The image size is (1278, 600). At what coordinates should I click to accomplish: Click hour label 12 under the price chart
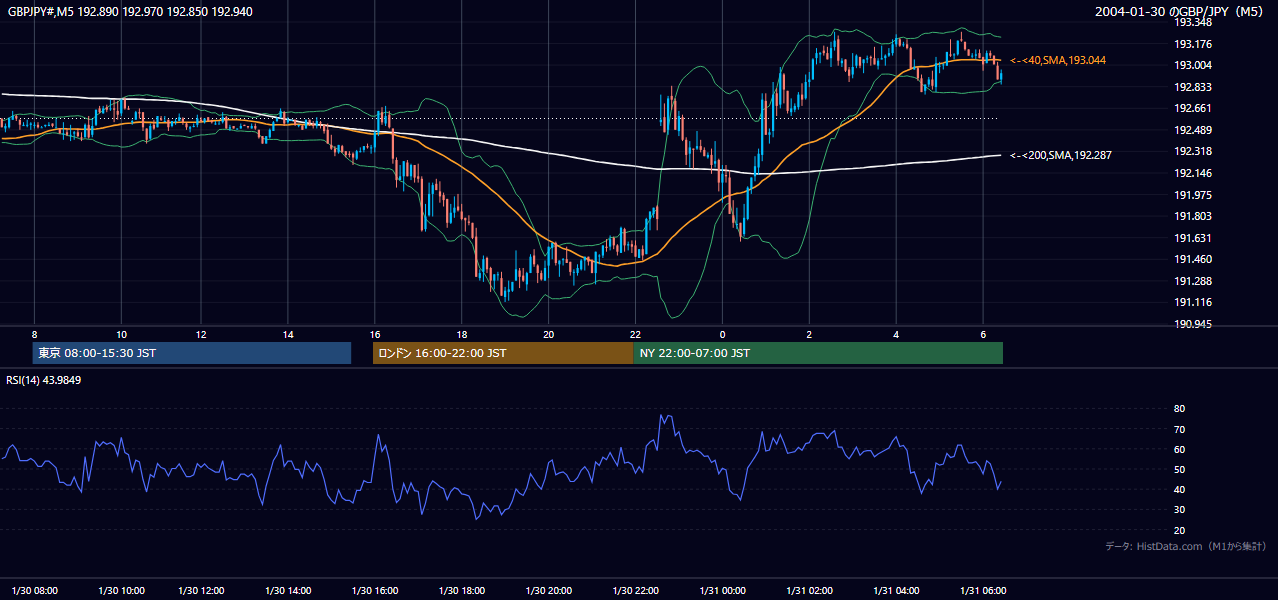201,334
